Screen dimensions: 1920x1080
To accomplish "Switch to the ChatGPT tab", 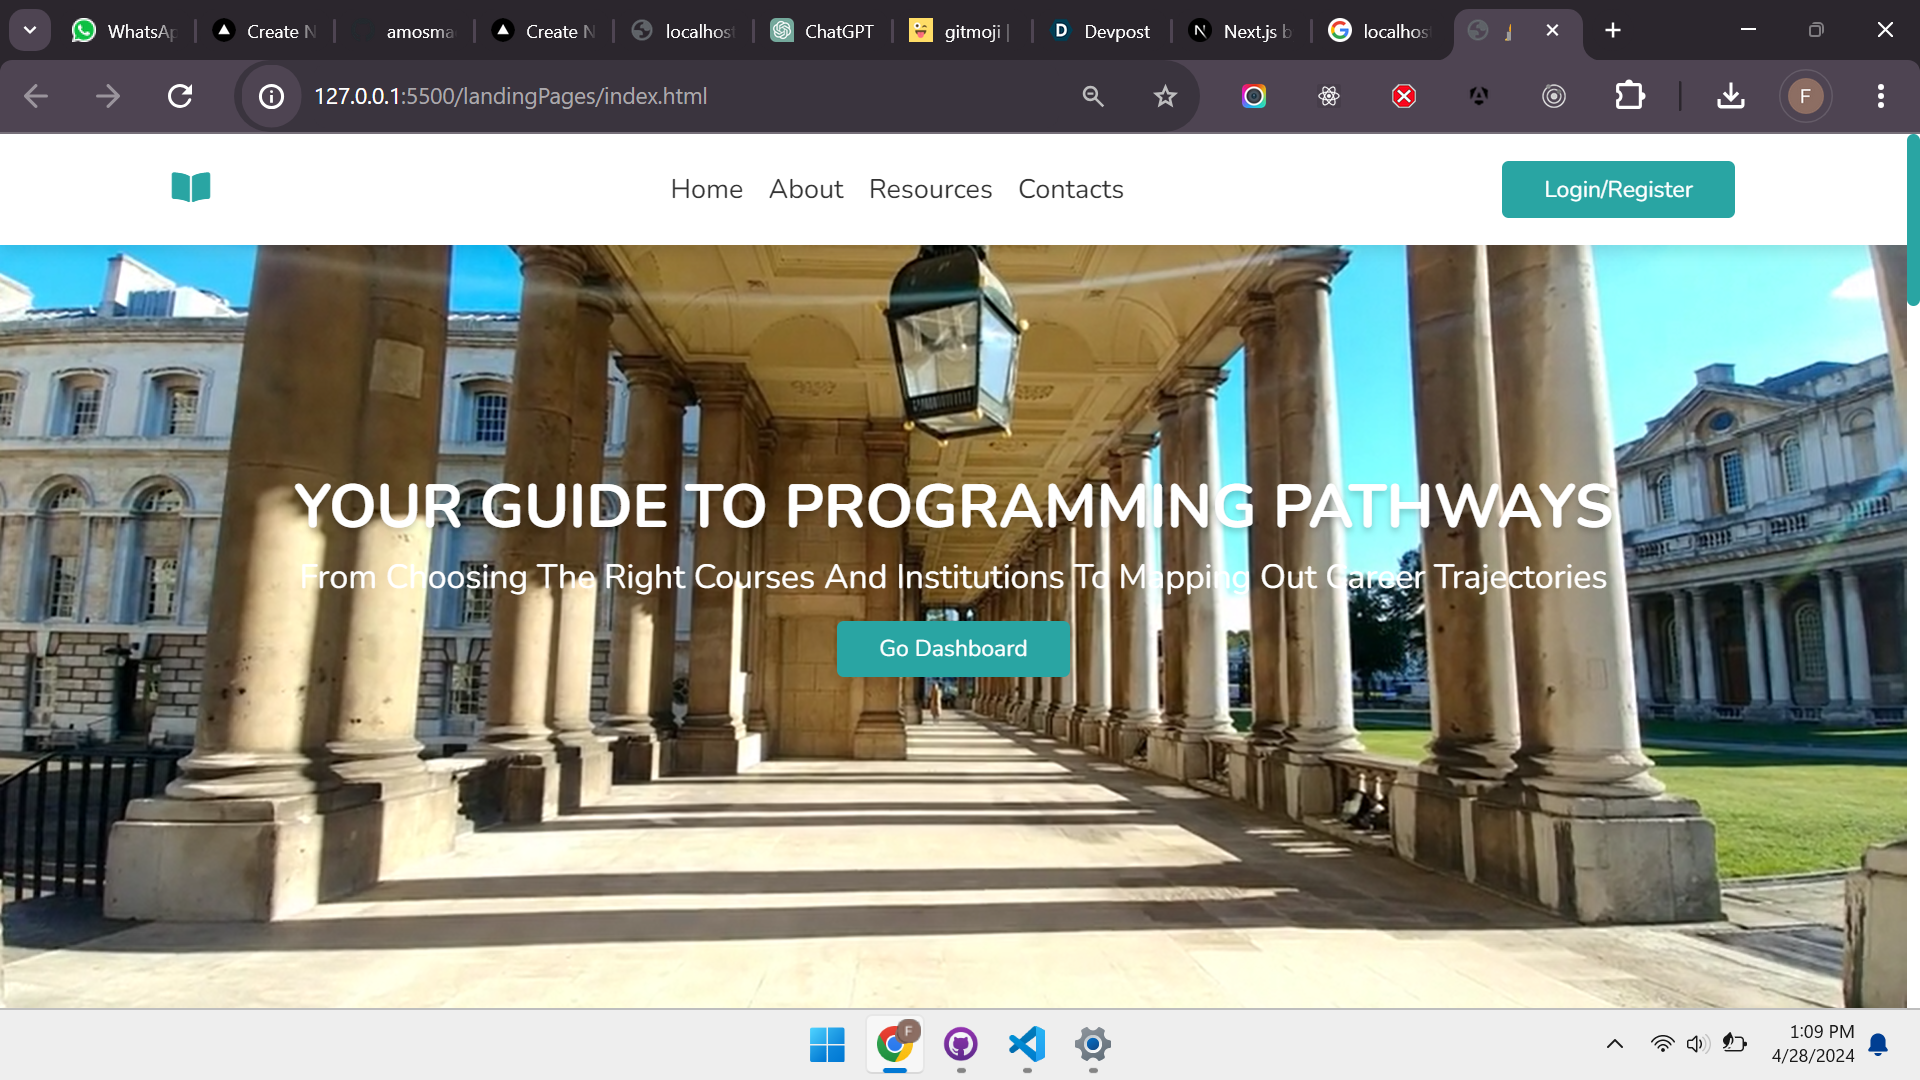I will tap(823, 31).
